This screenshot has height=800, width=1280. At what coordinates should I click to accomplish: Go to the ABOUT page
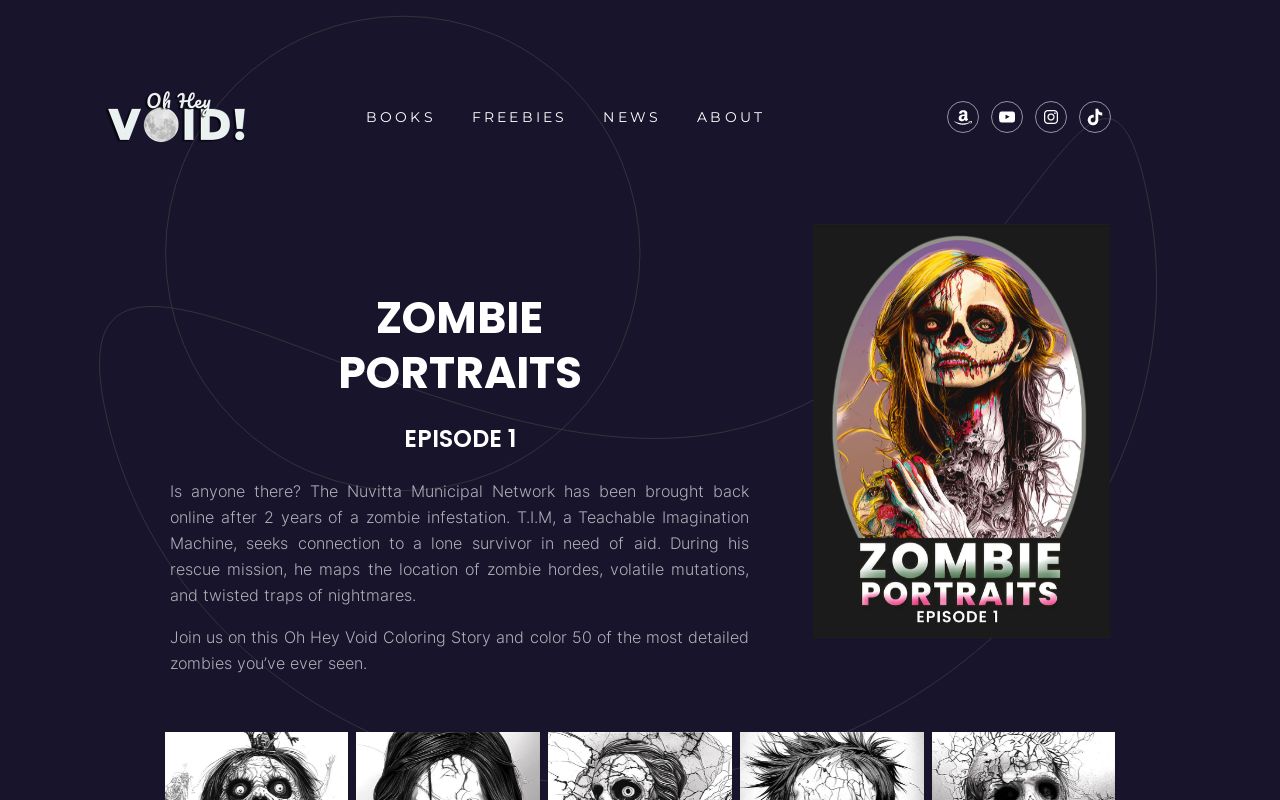(x=731, y=116)
